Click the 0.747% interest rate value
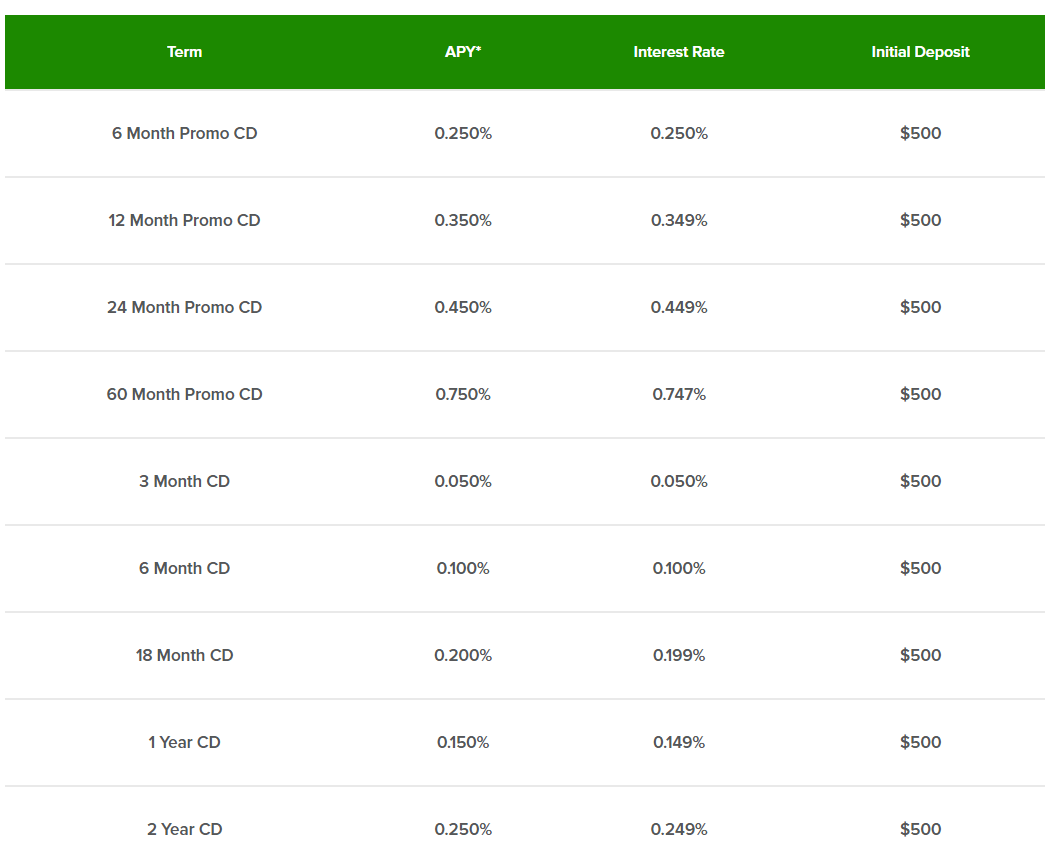 [679, 394]
